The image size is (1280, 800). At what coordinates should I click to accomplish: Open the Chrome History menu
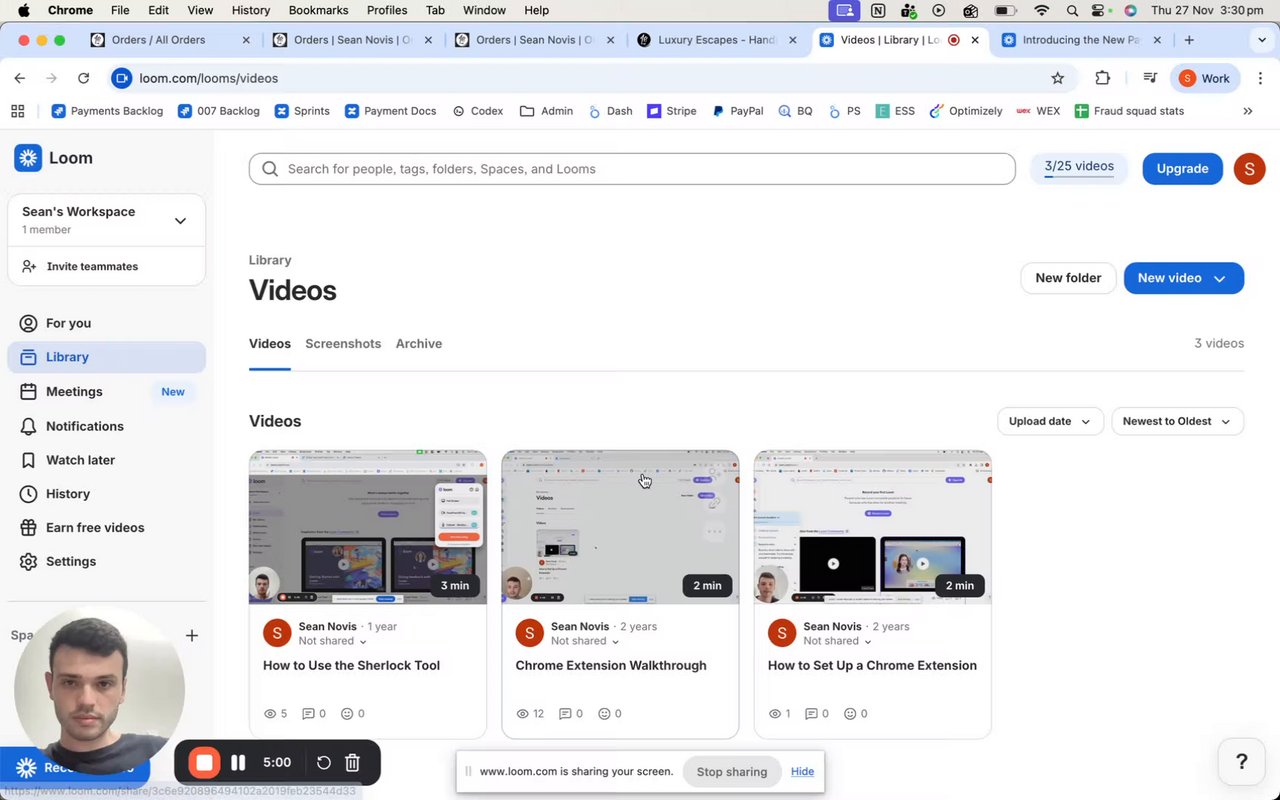click(251, 10)
